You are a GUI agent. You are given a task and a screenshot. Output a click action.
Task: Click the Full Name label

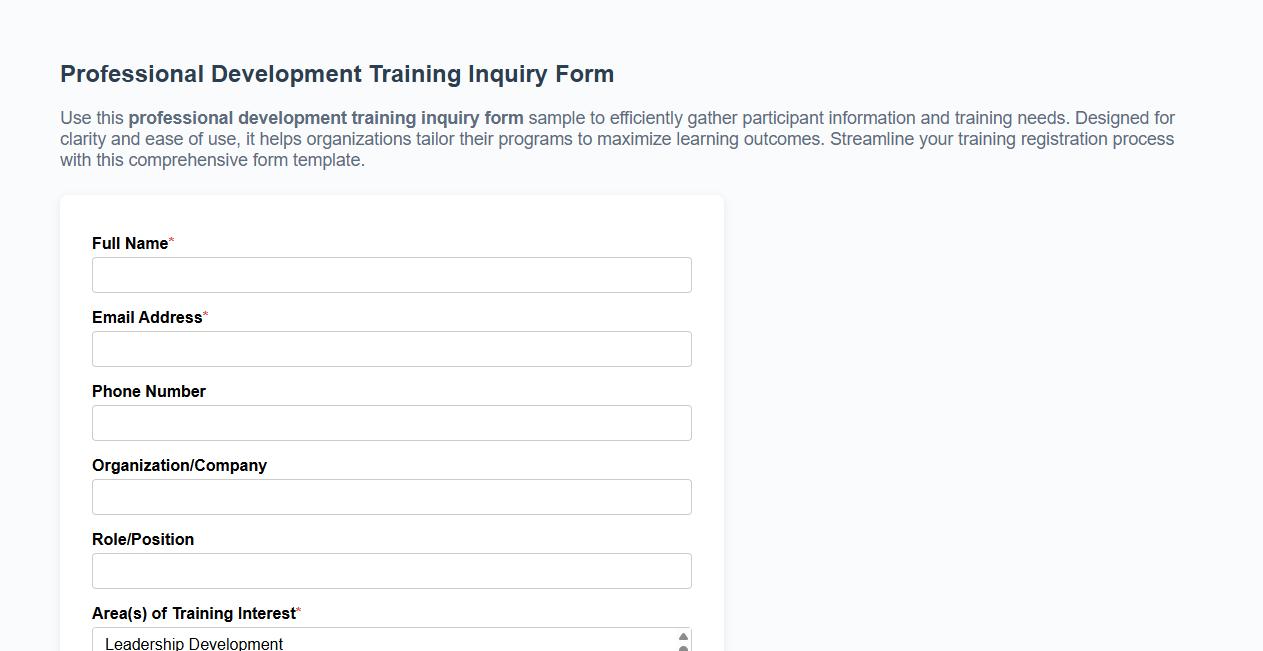[x=128, y=243]
